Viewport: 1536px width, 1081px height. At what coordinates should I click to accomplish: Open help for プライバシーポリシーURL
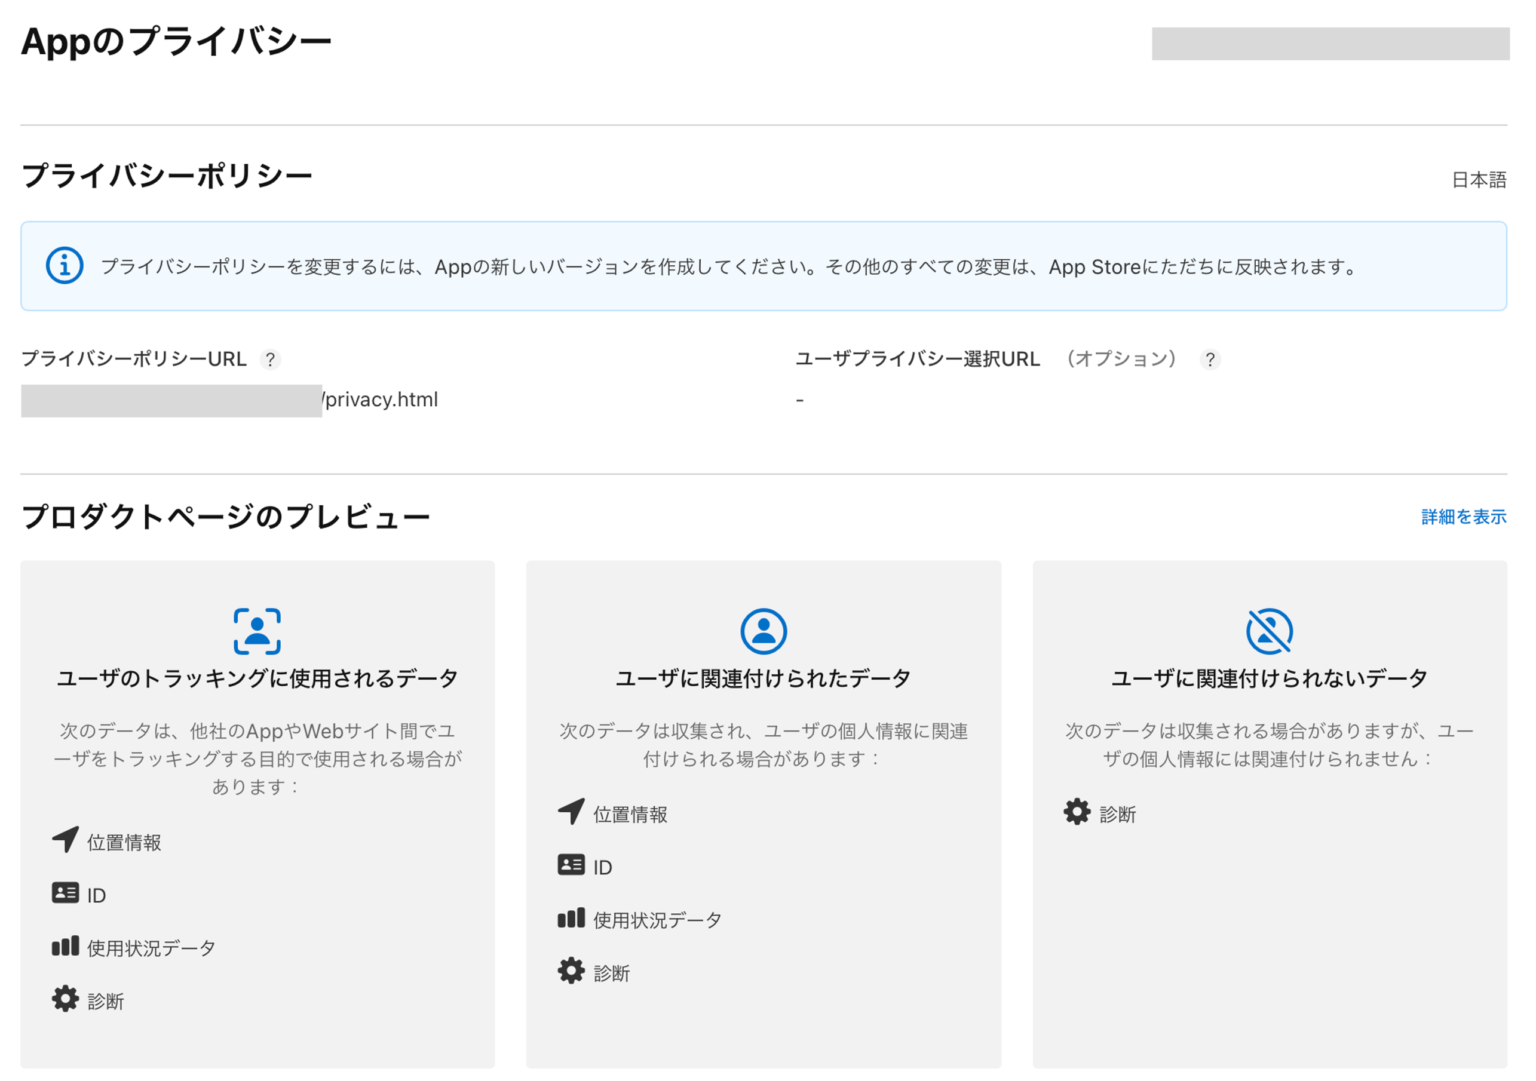271,360
